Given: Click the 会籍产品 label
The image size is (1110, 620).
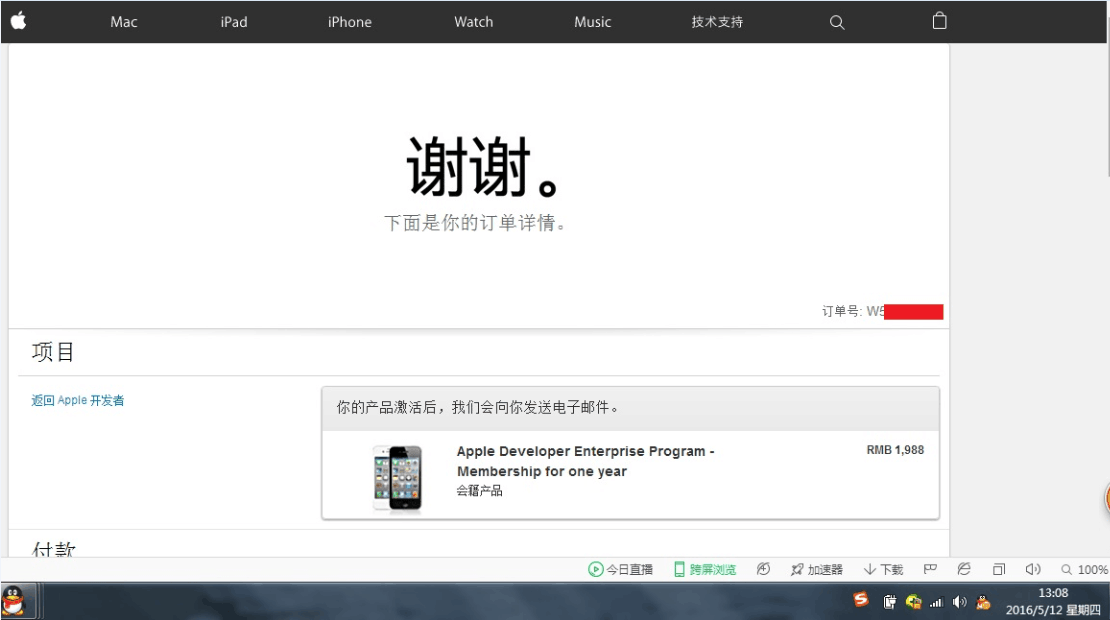Looking at the screenshot, I should coord(479,490).
